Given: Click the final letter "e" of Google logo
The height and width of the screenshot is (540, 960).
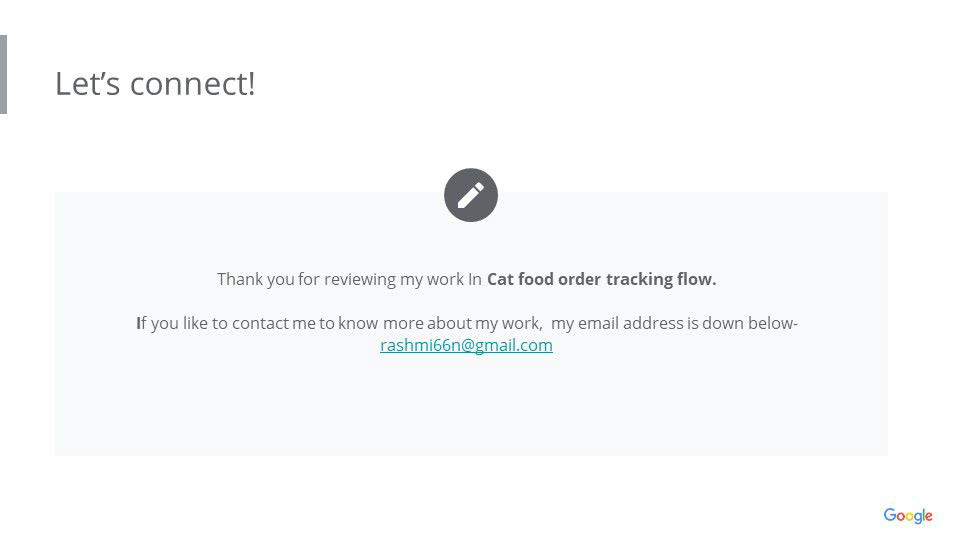Looking at the screenshot, I should coord(928,516).
